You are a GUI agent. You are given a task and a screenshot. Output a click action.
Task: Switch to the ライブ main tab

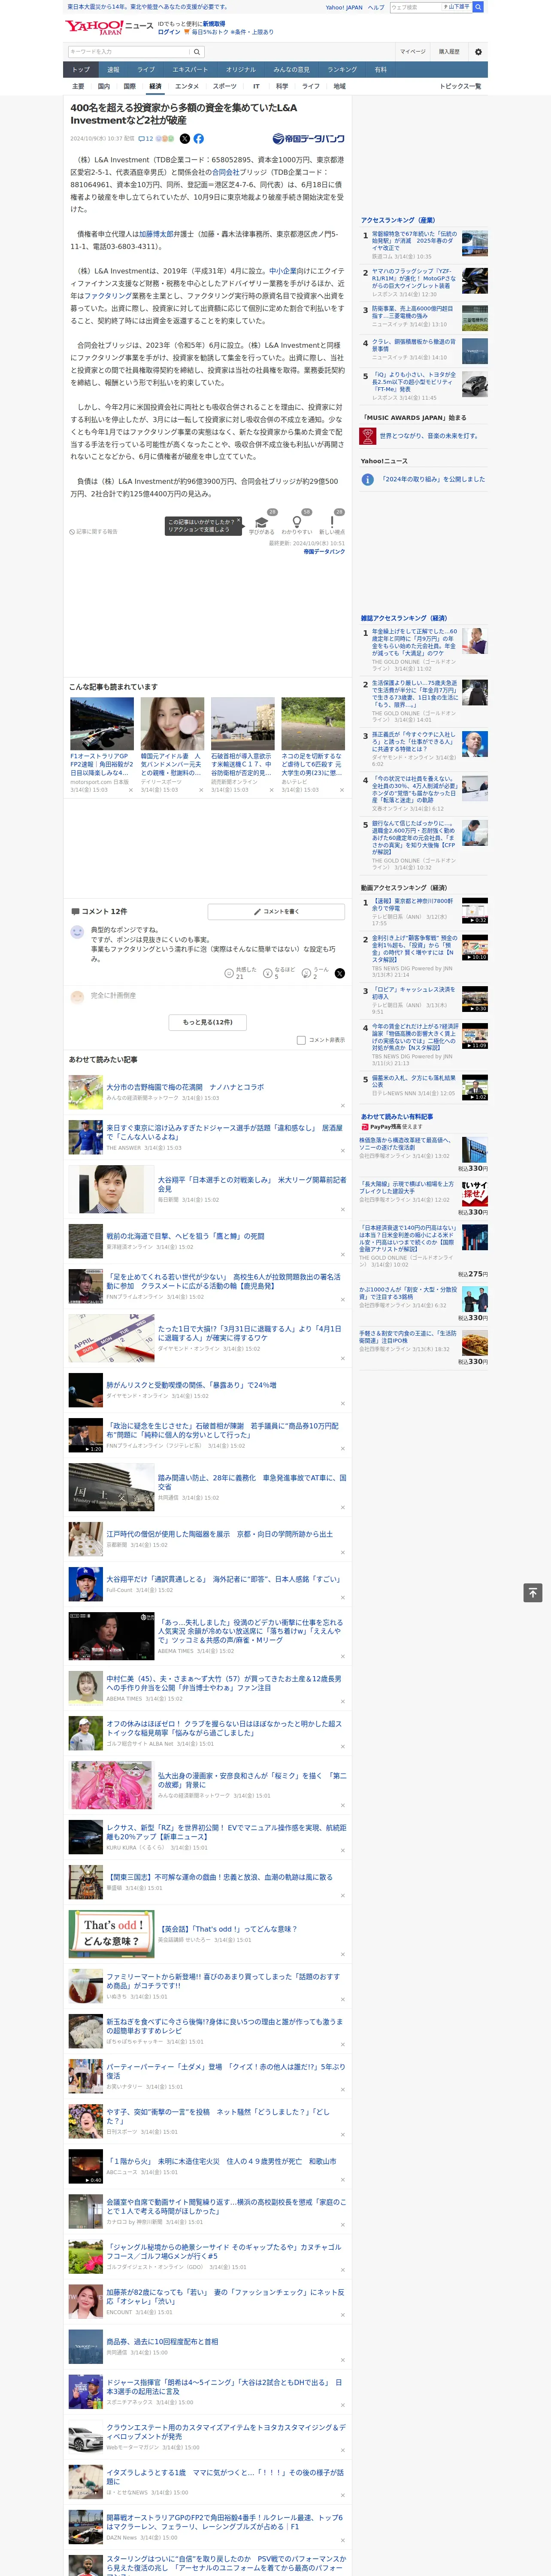pos(146,70)
